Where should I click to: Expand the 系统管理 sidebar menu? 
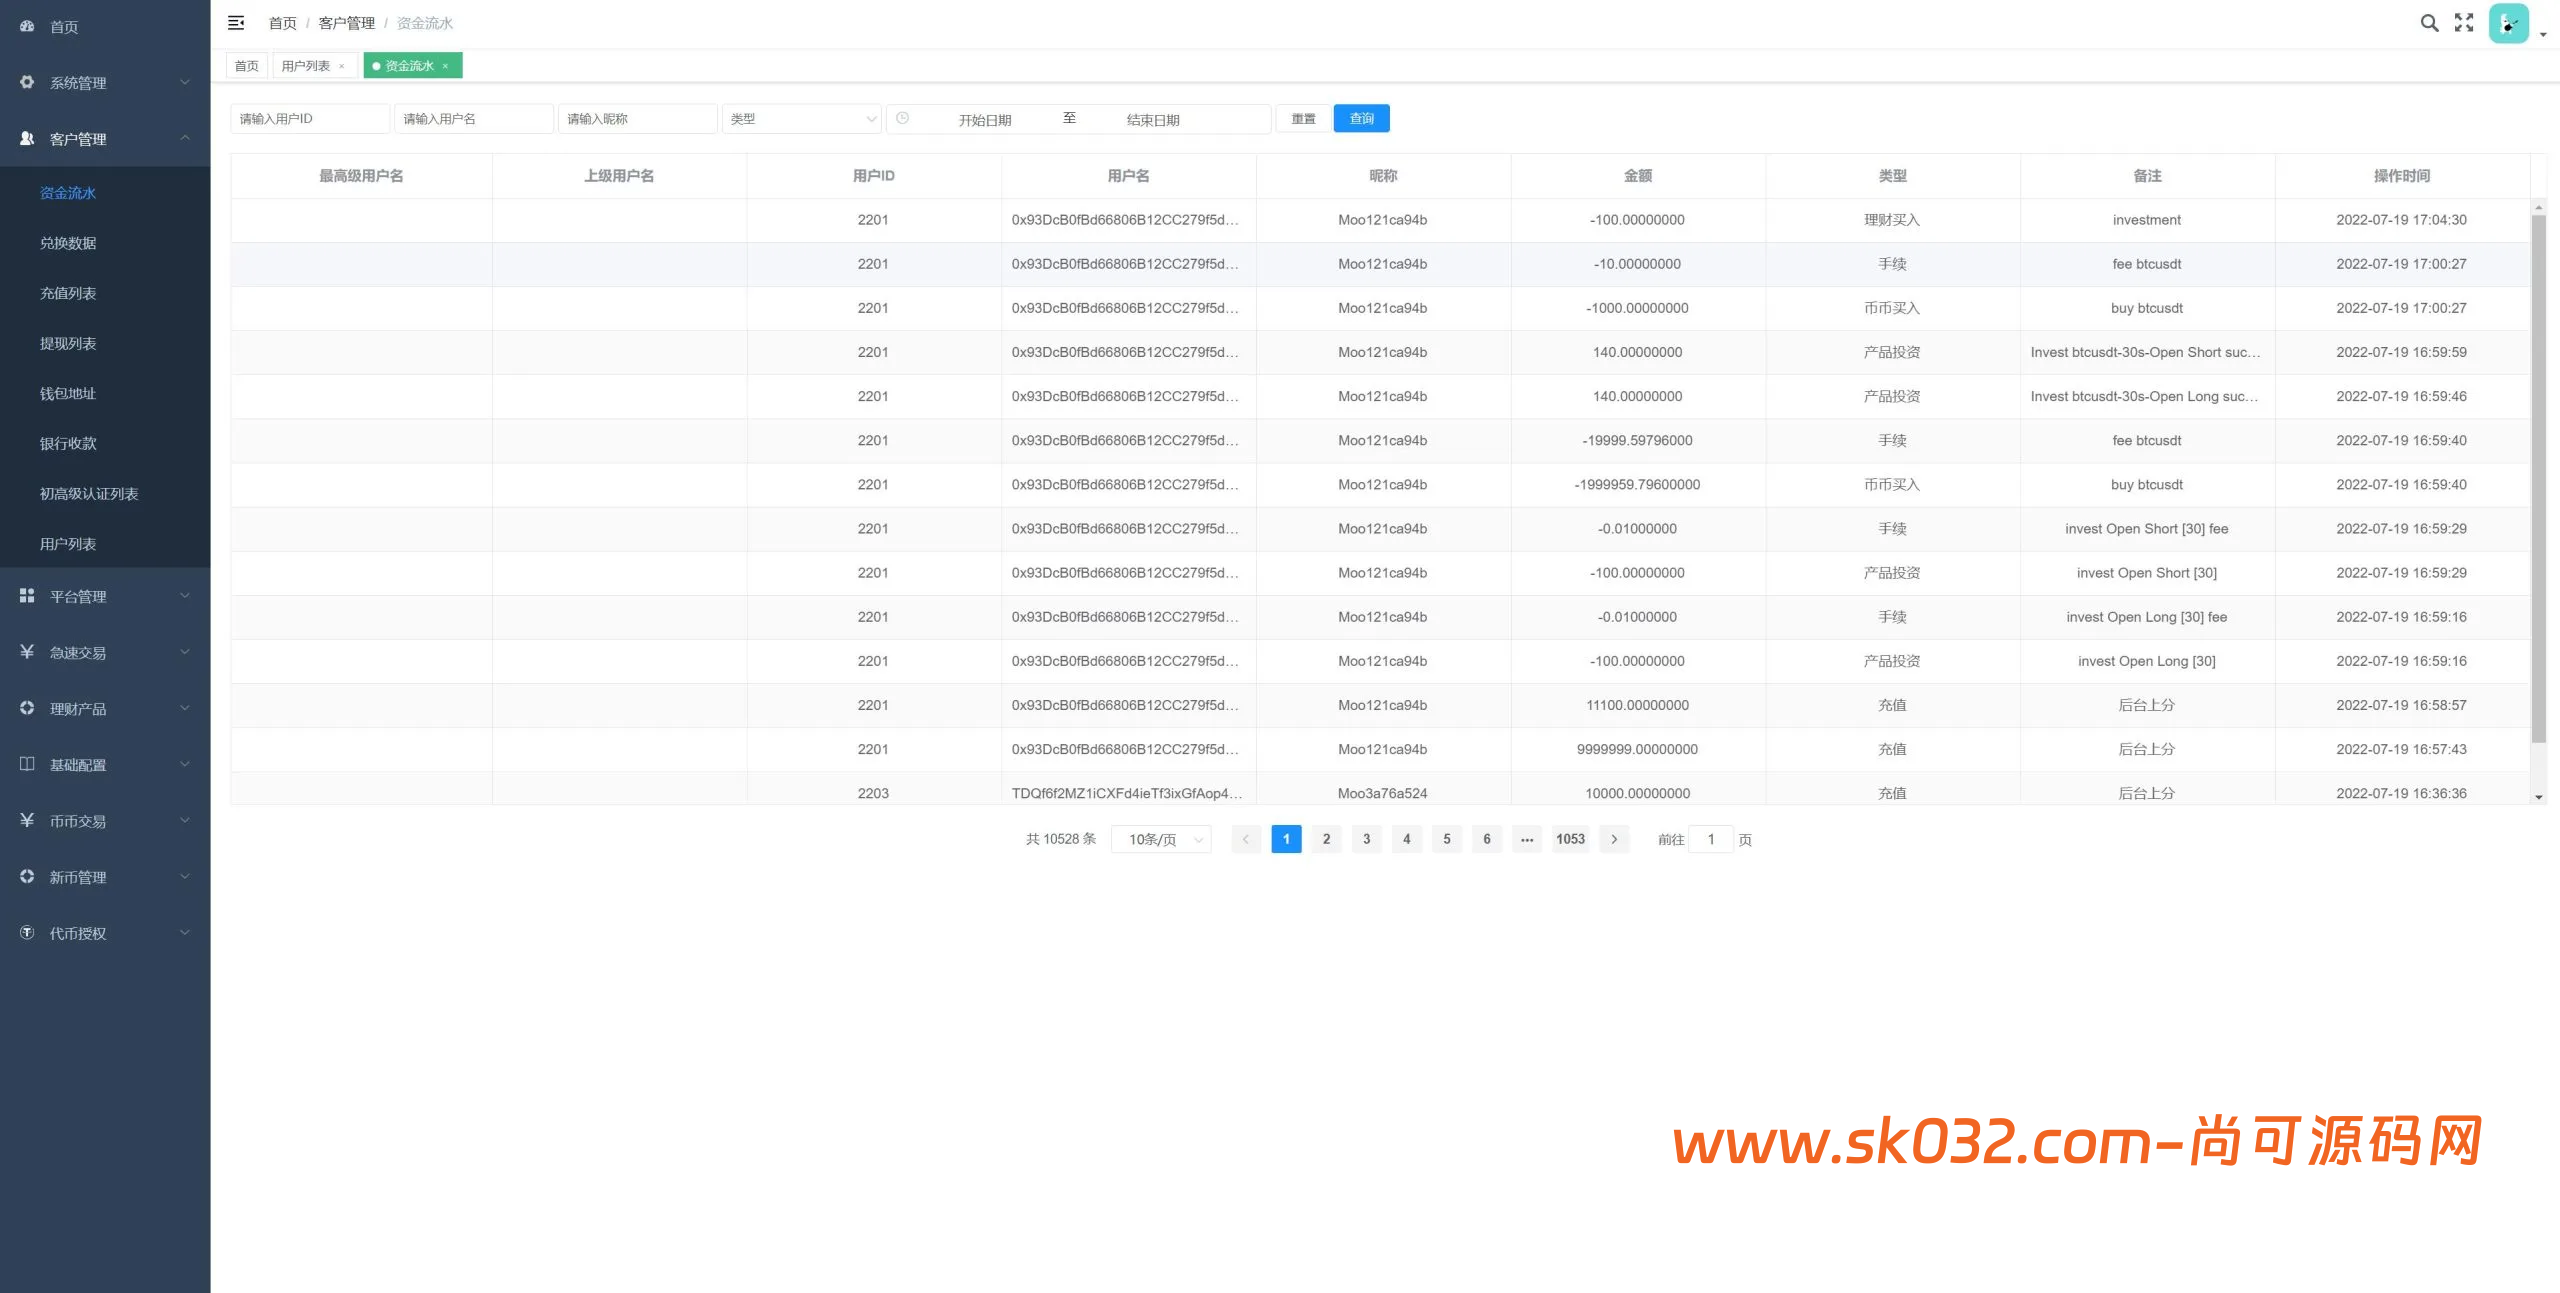click(x=105, y=82)
